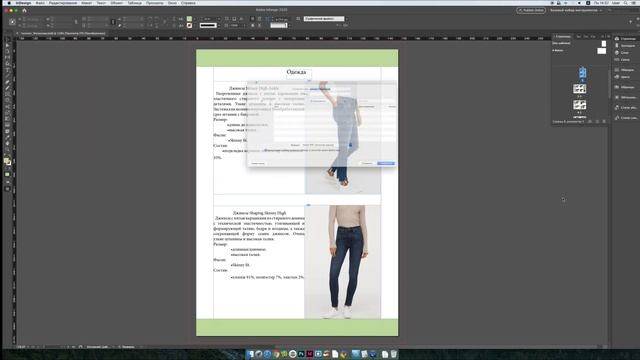Click the Spotlight search icon in menu bar
The height and width of the screenshot is (360, 640).
[x=625, y=3]
